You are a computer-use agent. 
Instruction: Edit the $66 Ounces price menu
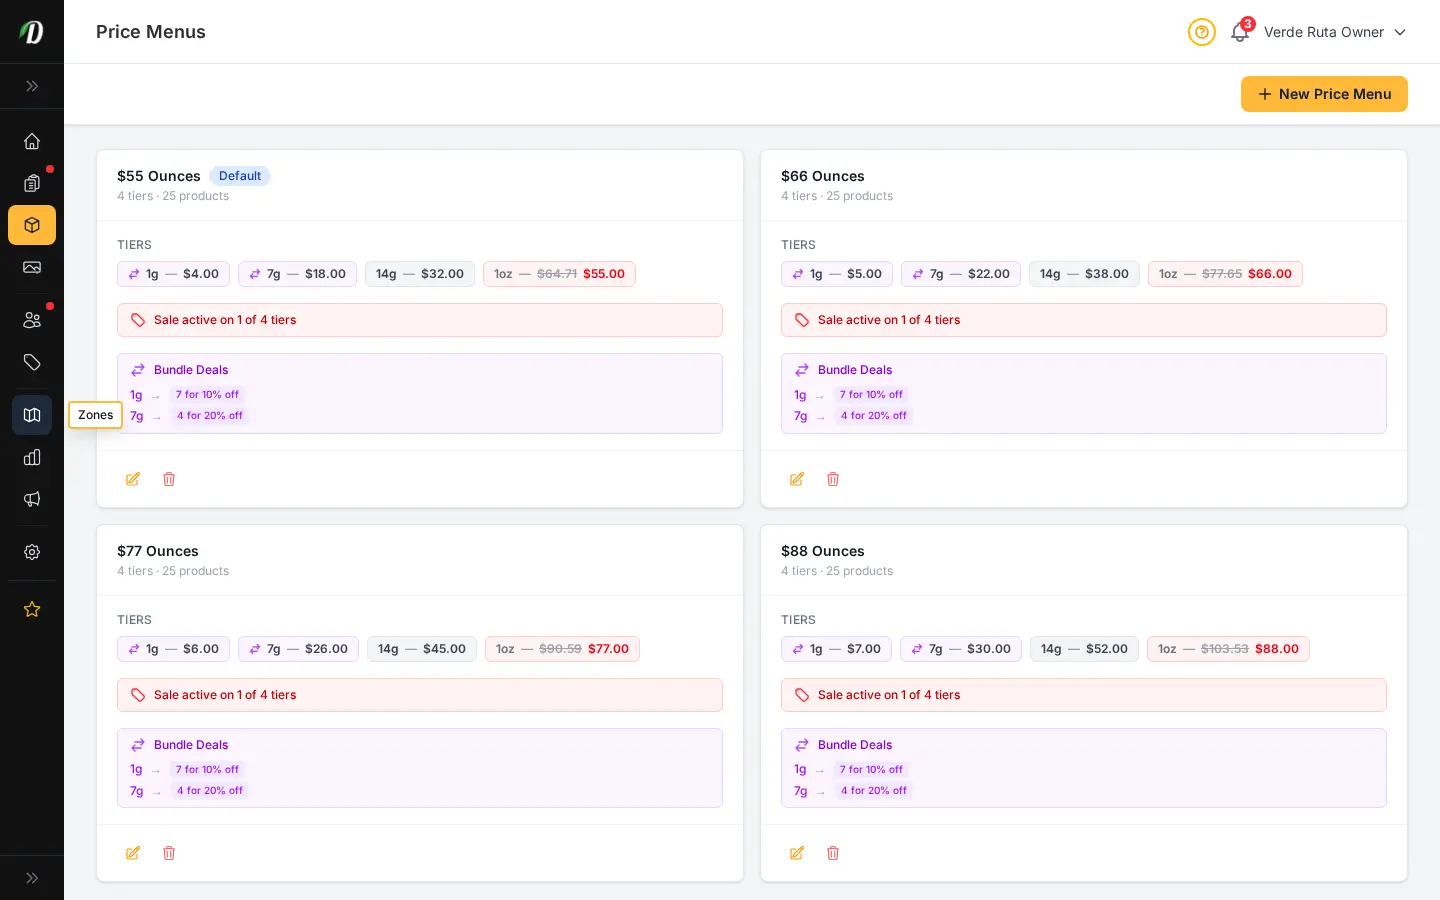pyautogui.click(x=797, y=479)
